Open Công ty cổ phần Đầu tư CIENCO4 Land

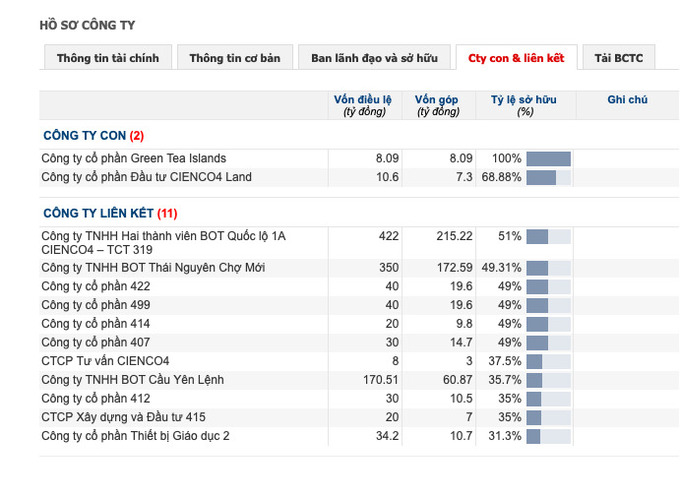tap(147, 177)
